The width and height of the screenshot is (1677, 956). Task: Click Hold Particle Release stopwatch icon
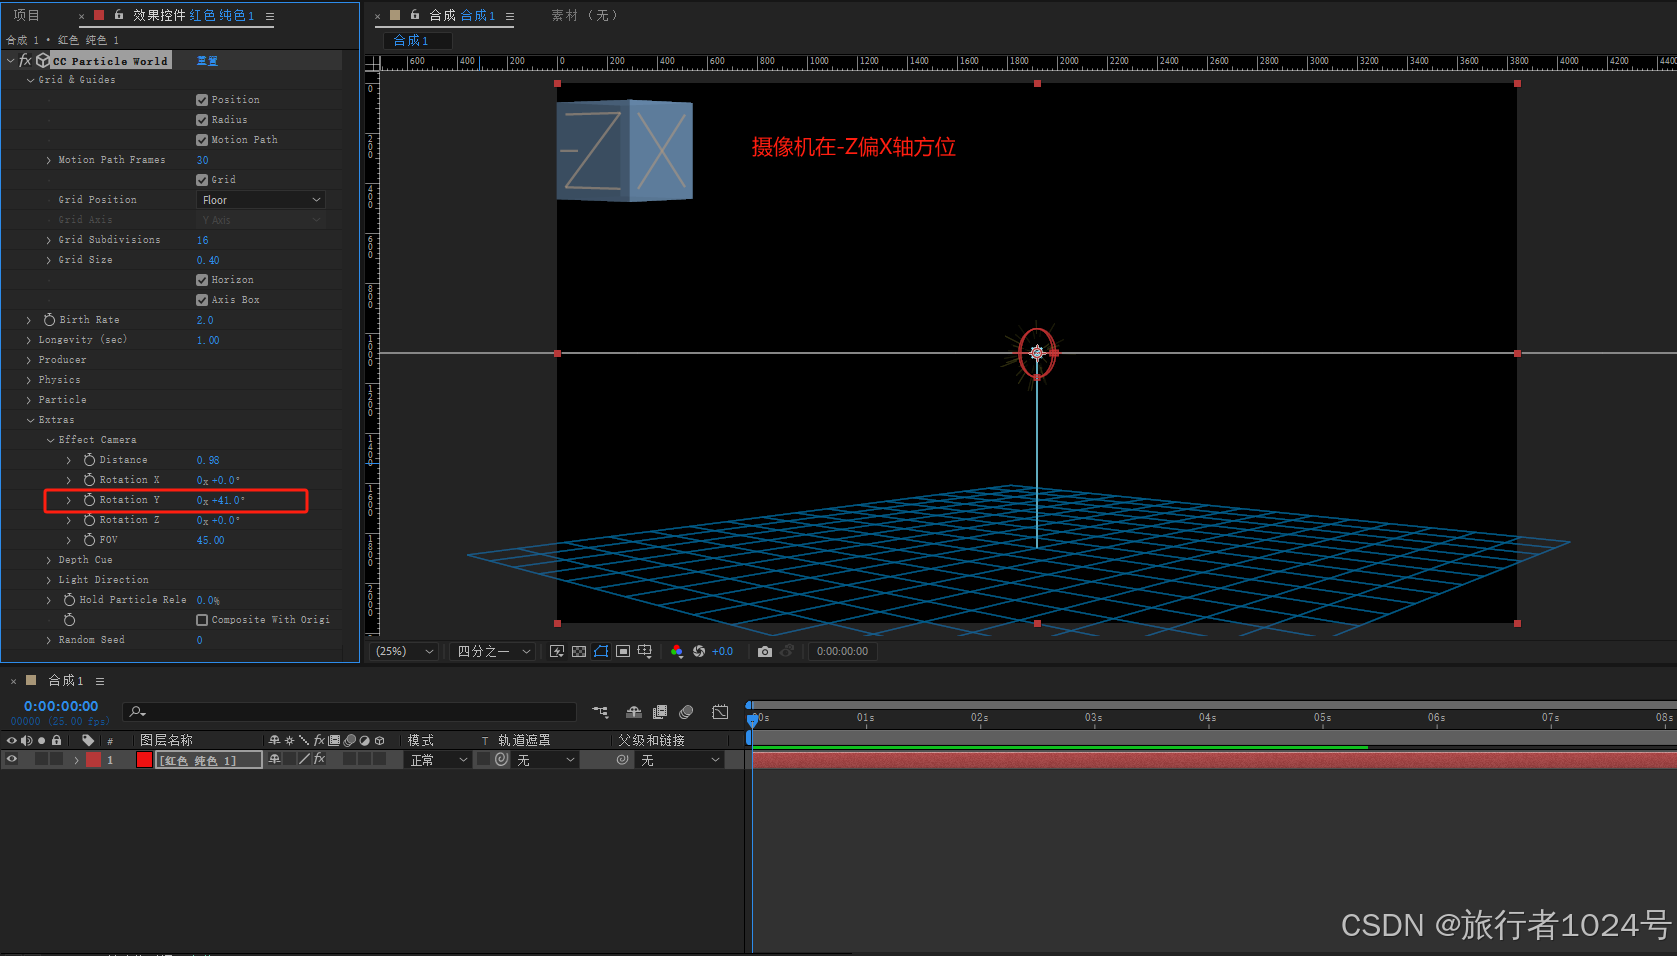point(69,600)
